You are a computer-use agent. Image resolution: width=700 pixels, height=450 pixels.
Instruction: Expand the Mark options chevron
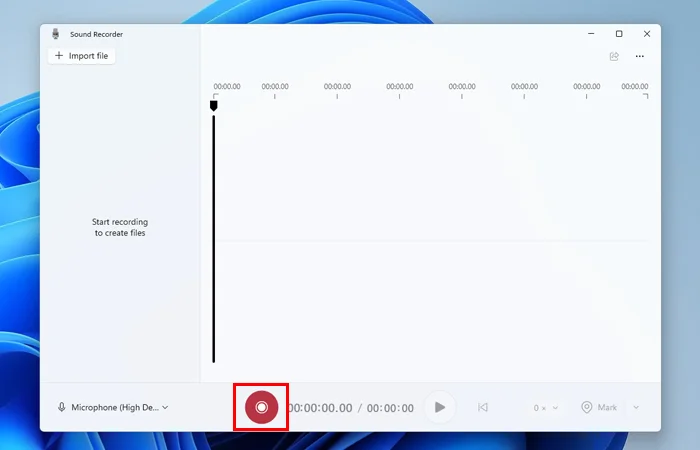(x=636, y=407)
